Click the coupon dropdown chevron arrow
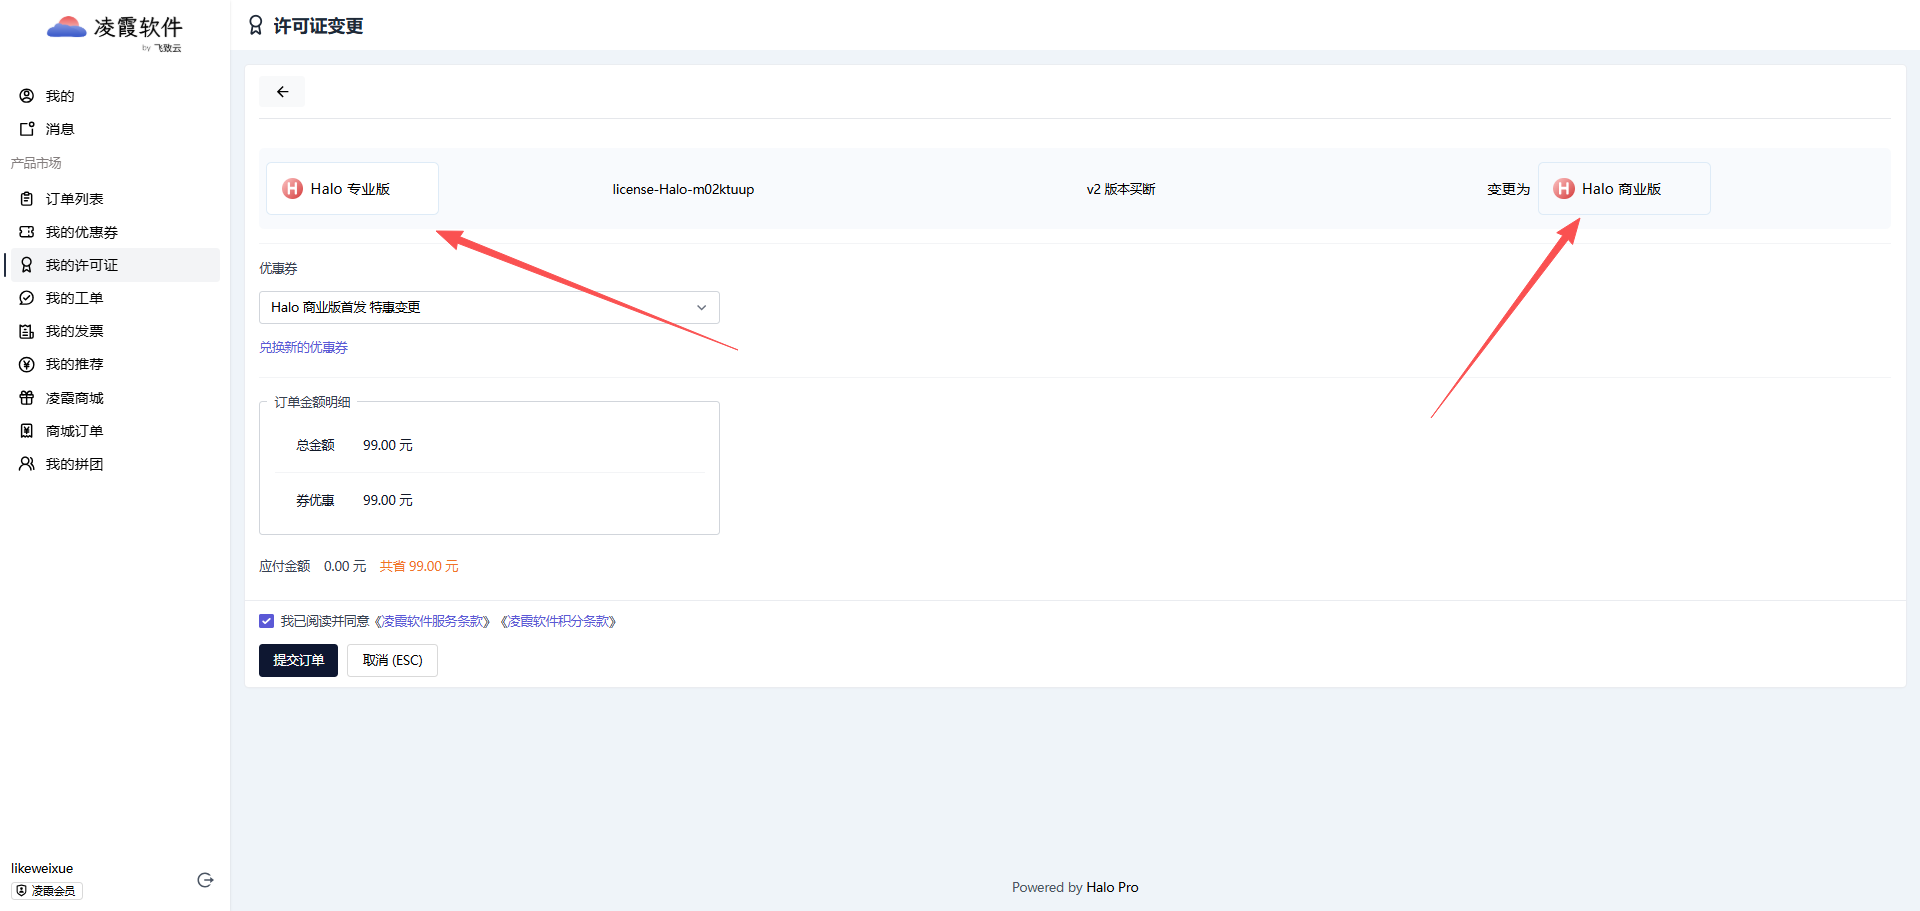This screenshot has width=1920, height=911. click(x=701, y=307)
